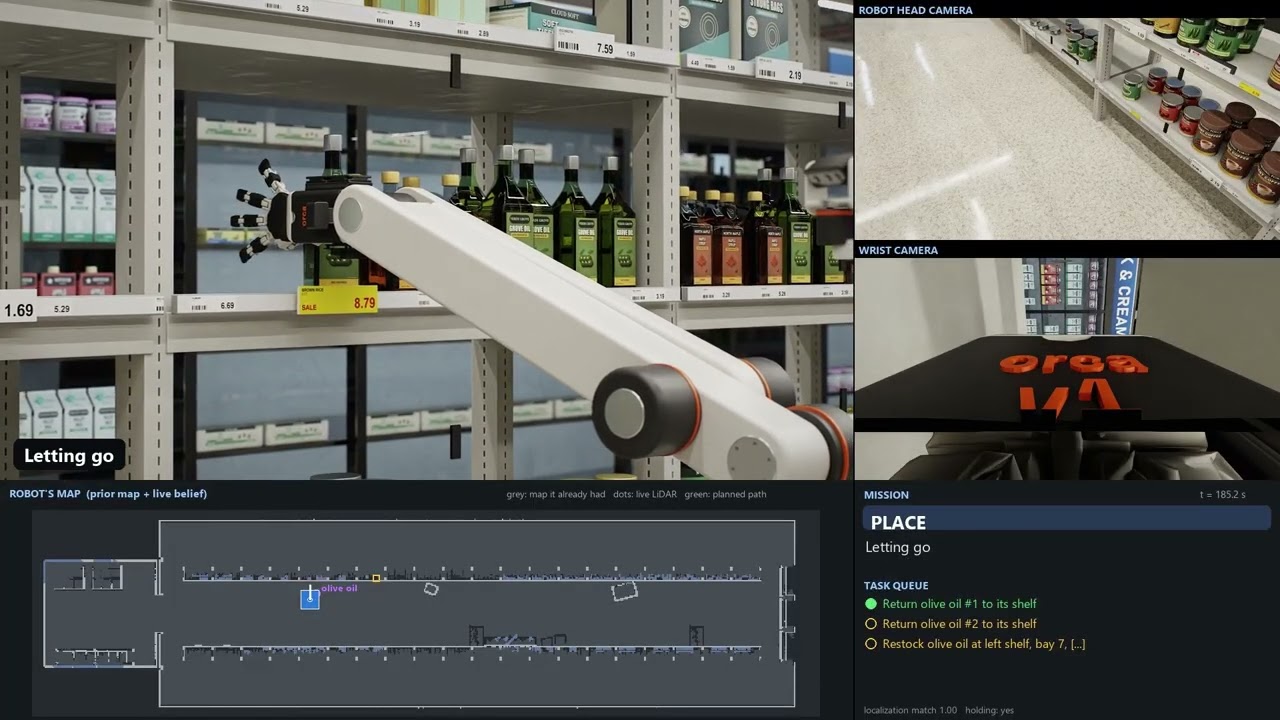
Task: Select the TASK QUEUE heading
Action: tap(896, 586)
